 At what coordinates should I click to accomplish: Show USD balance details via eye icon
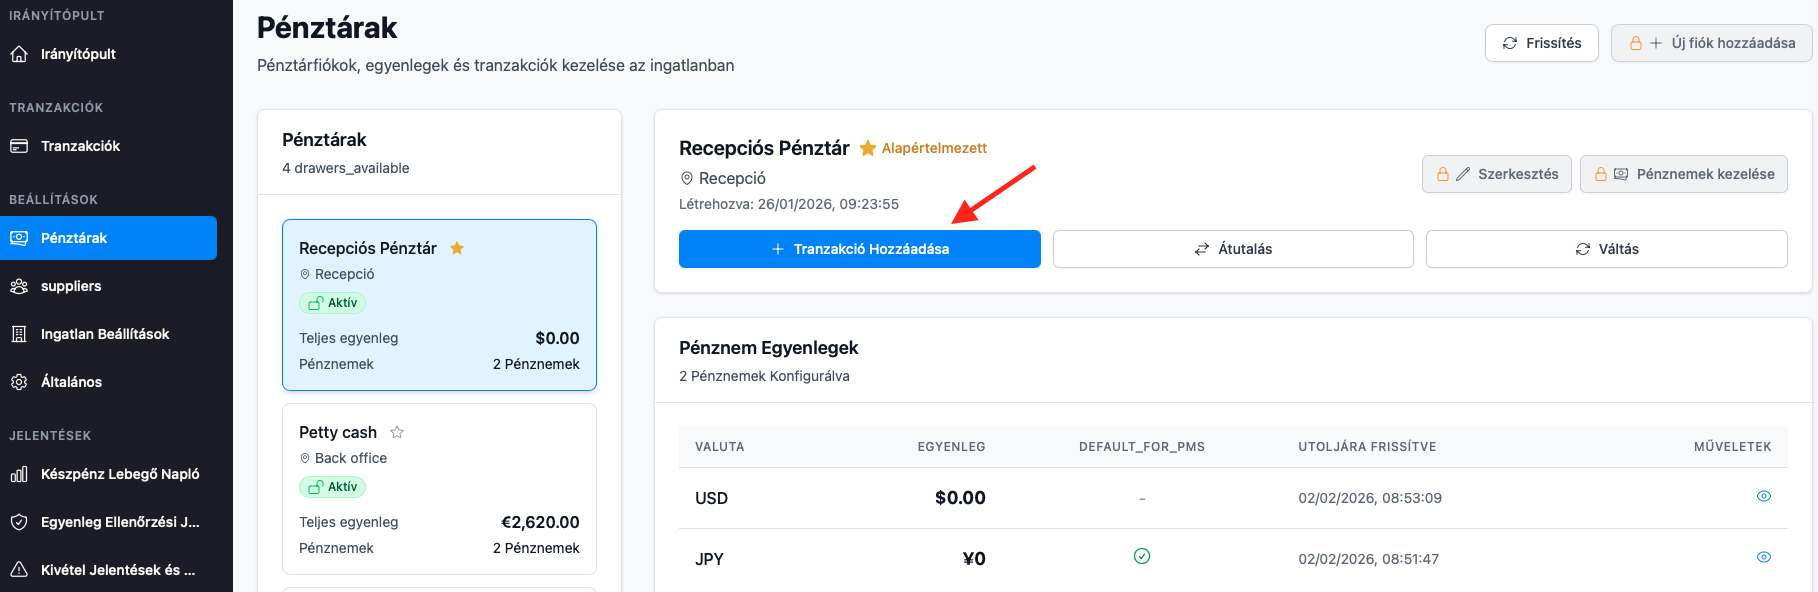[x=1763, y=496]
